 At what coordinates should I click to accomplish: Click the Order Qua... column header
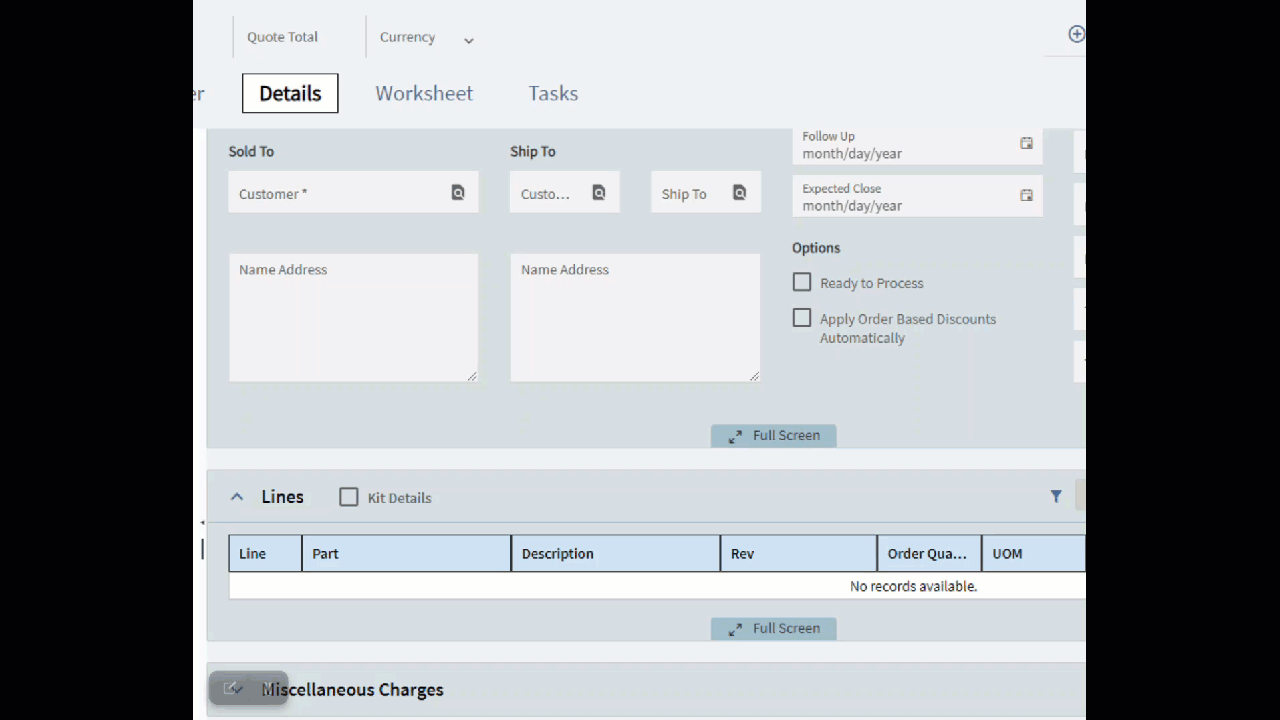[929, 553]
